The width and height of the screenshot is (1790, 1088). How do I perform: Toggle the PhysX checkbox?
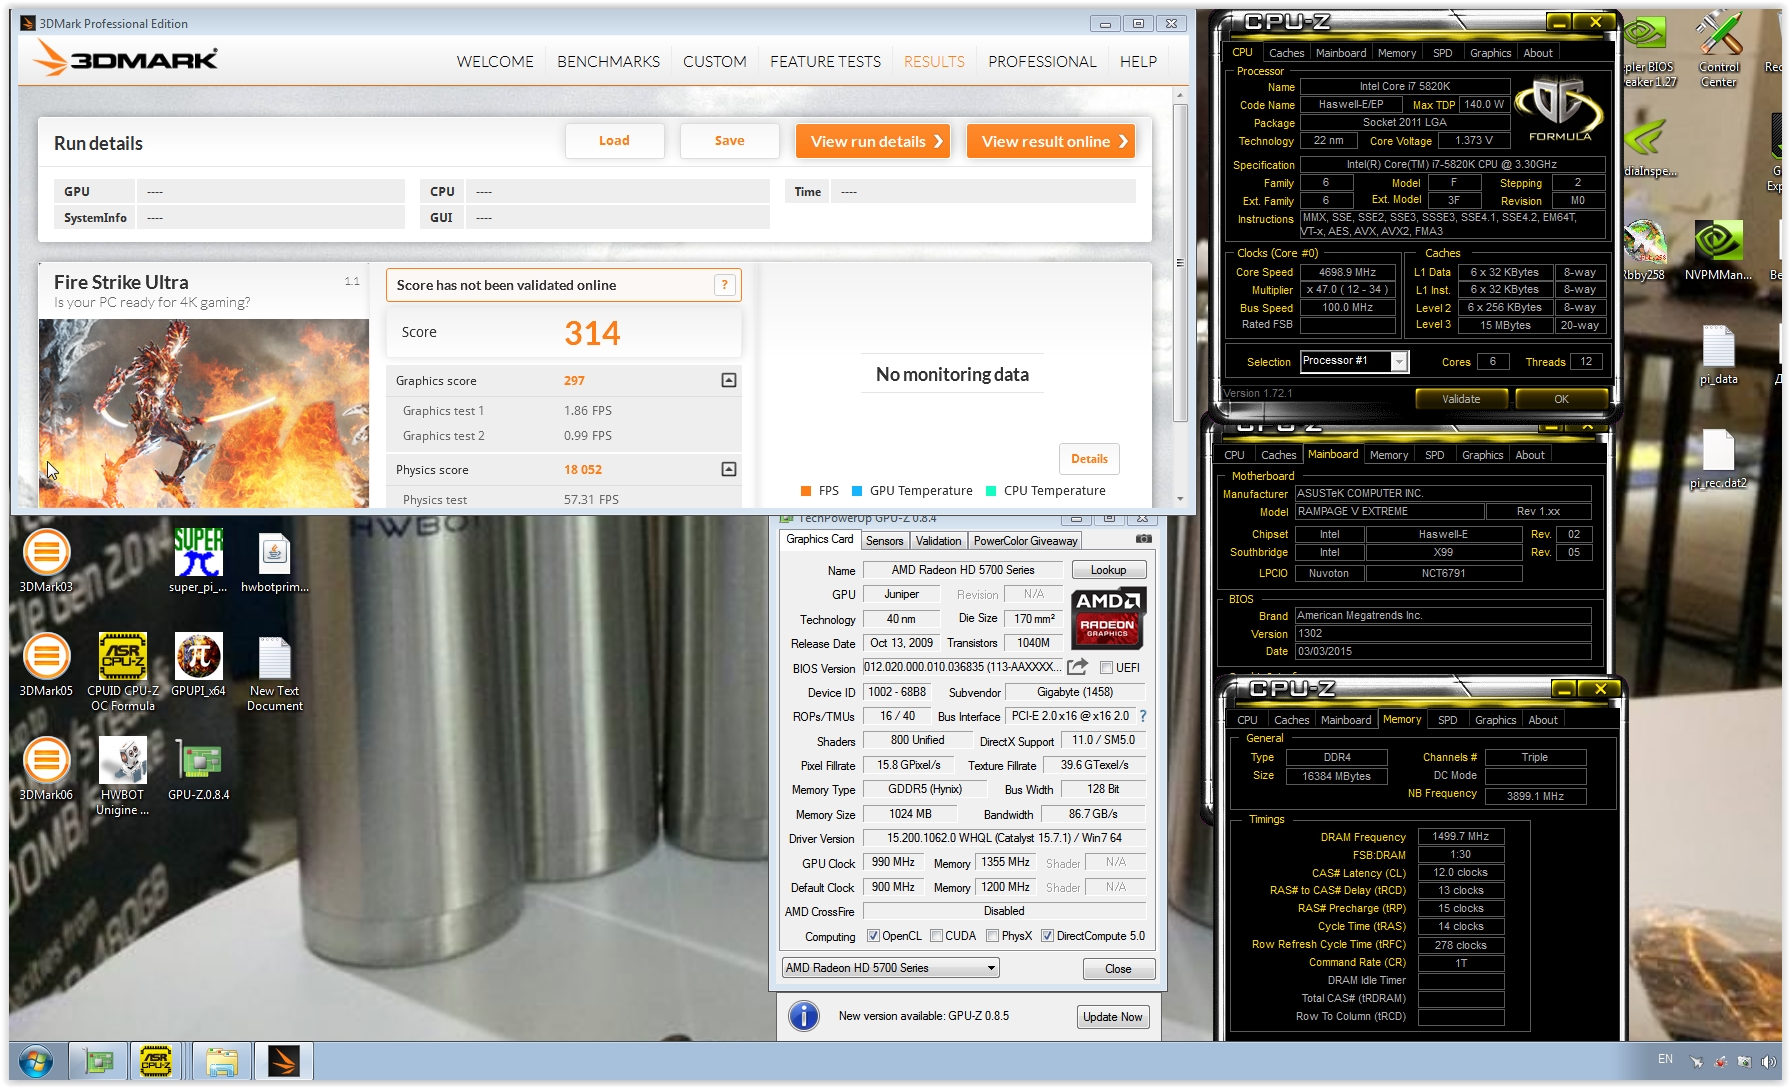992,936
